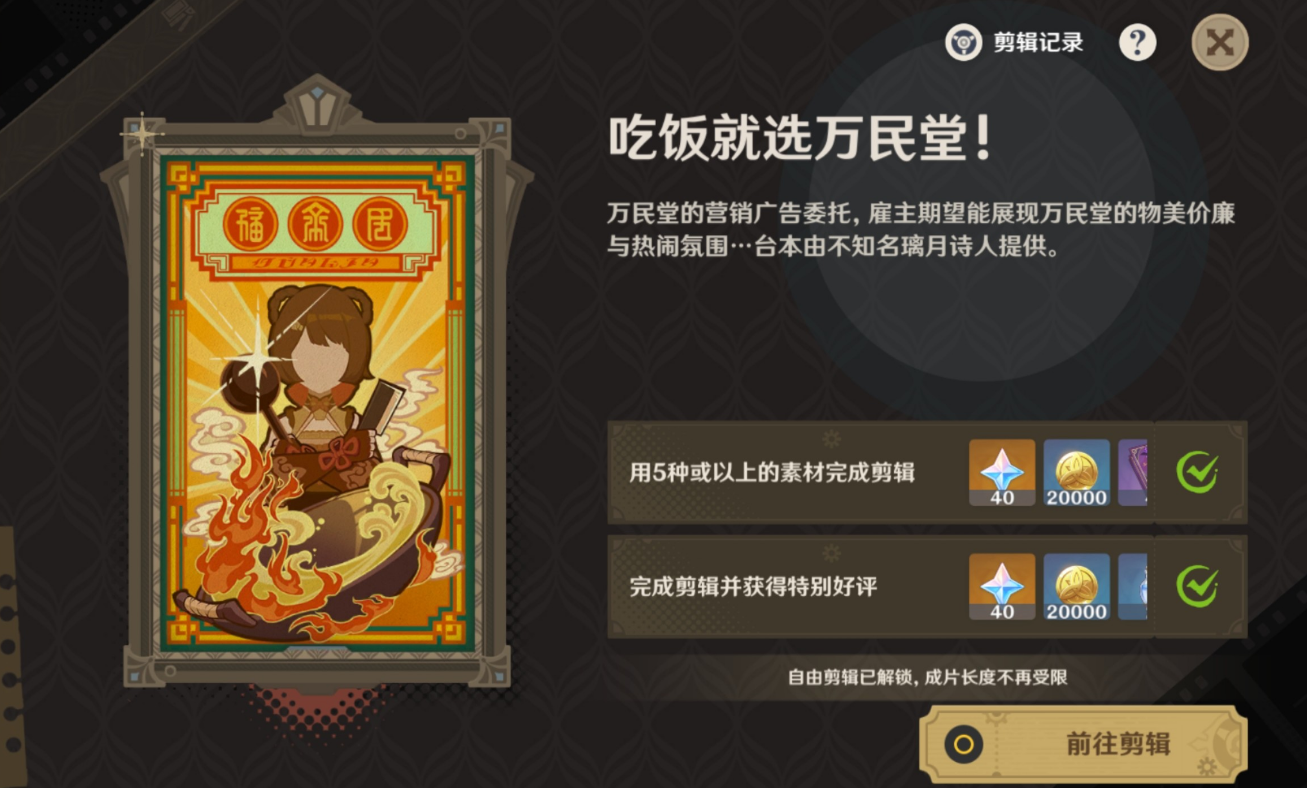The image size is (1307, 788).
Task: Click the question mark help icon
Action: point(1137,43)
